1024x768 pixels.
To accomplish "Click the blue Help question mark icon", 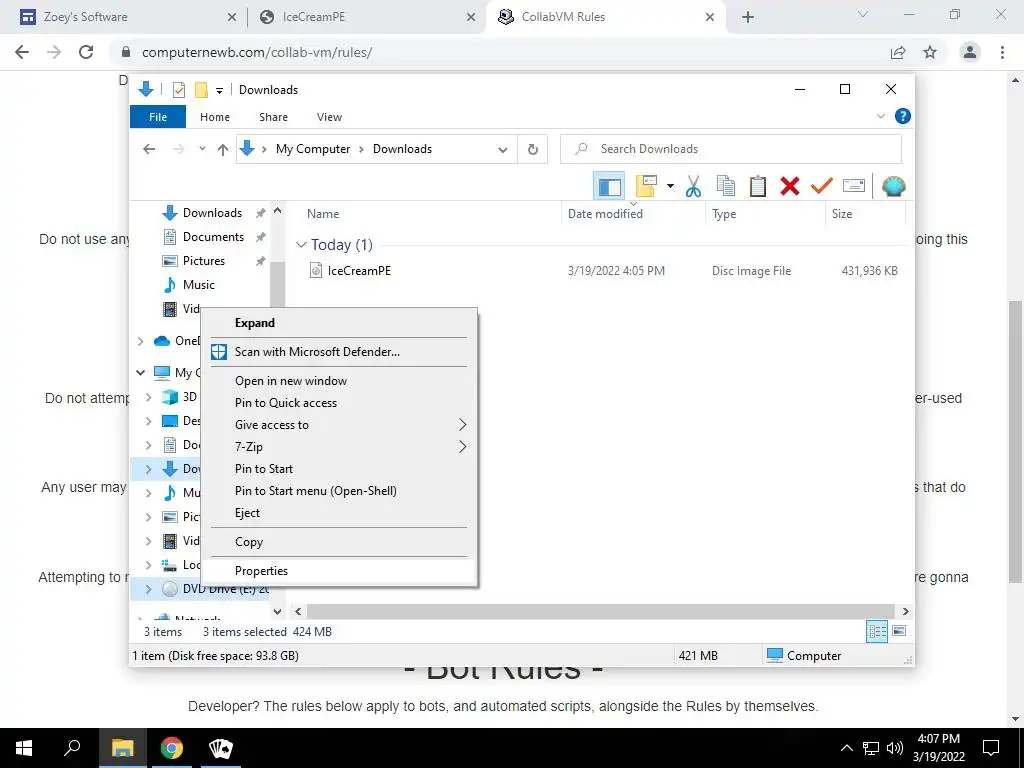I will (903, 116).
